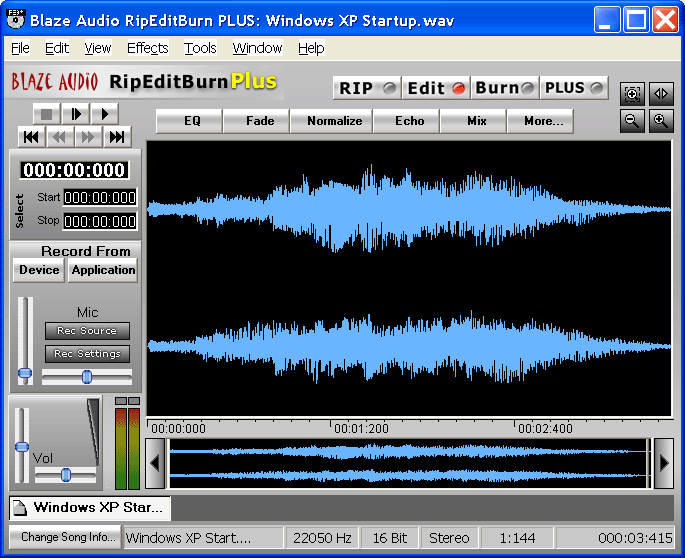Click the 00:02:400 timeline marker
Image resolution: width=685 pixels, height=558 pixels.
(545, 429)
